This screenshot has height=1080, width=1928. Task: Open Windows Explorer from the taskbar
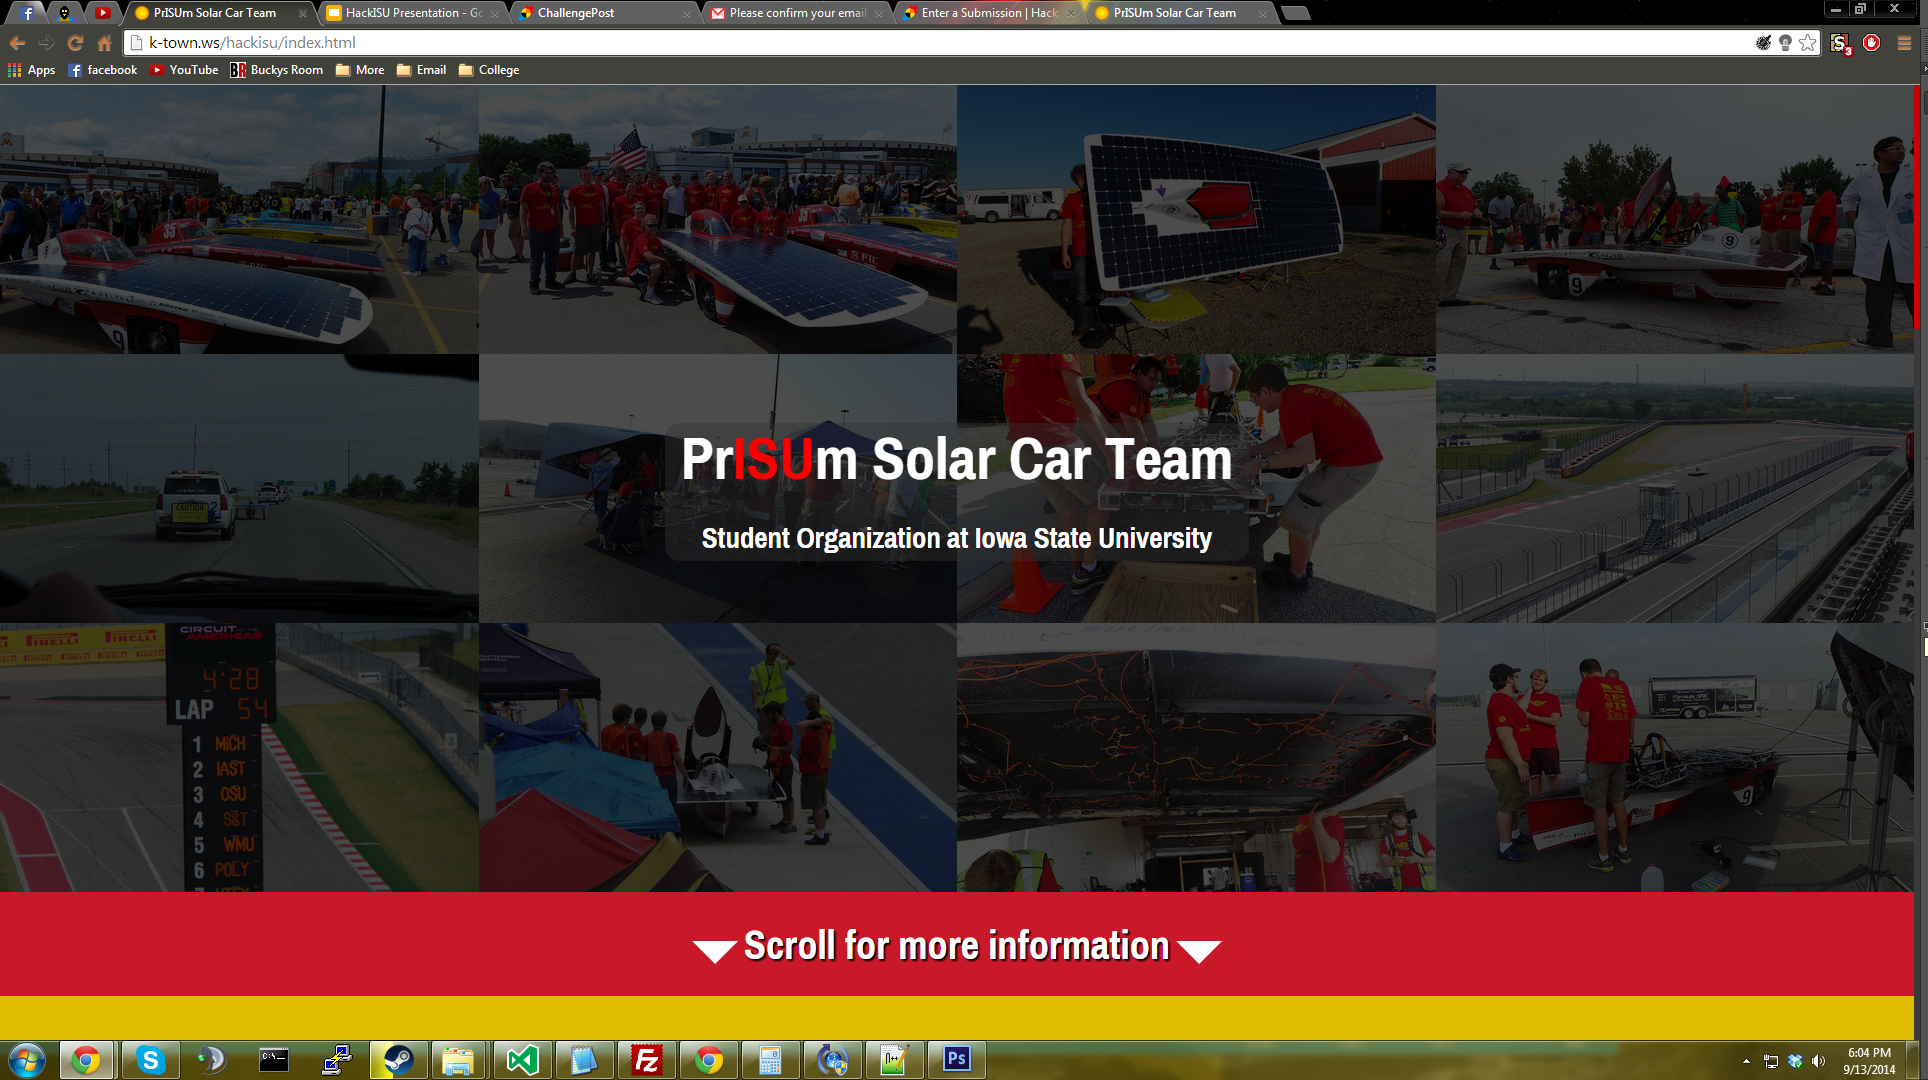(460, 1060)
